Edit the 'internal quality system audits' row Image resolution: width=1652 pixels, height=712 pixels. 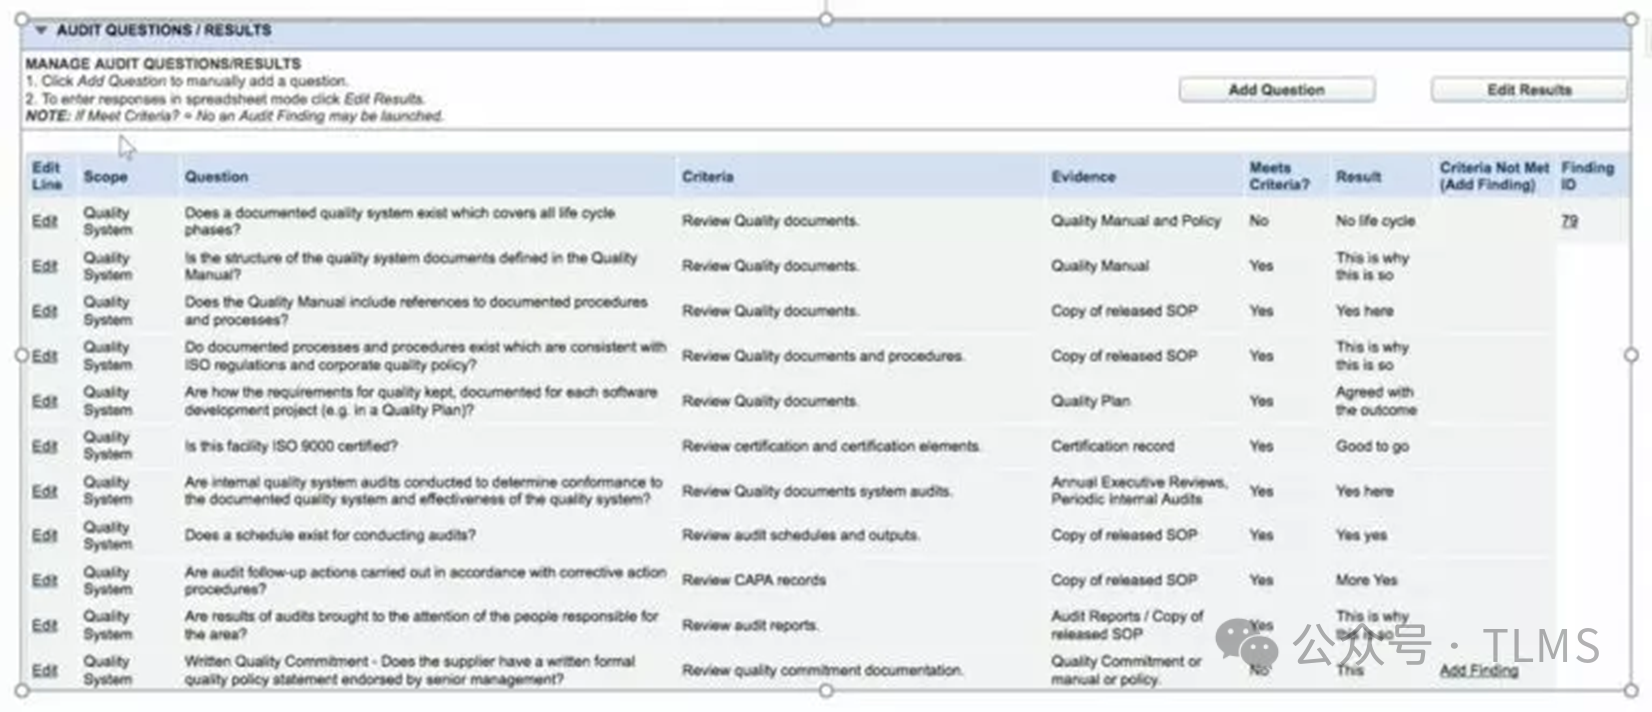point(44,491)
